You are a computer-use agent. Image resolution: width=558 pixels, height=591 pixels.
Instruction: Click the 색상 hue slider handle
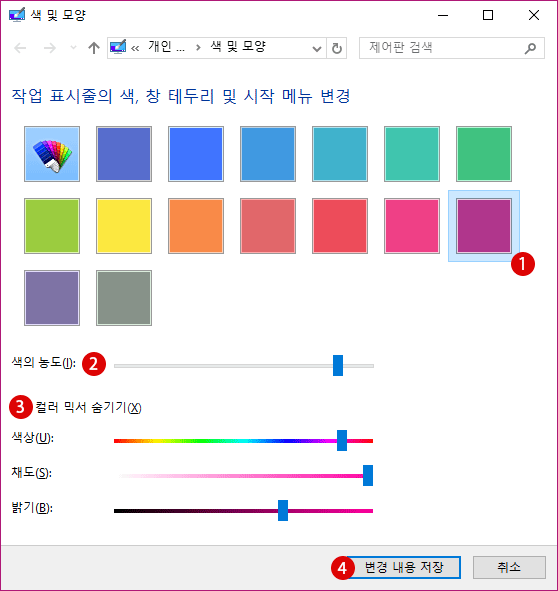(342, 440)
